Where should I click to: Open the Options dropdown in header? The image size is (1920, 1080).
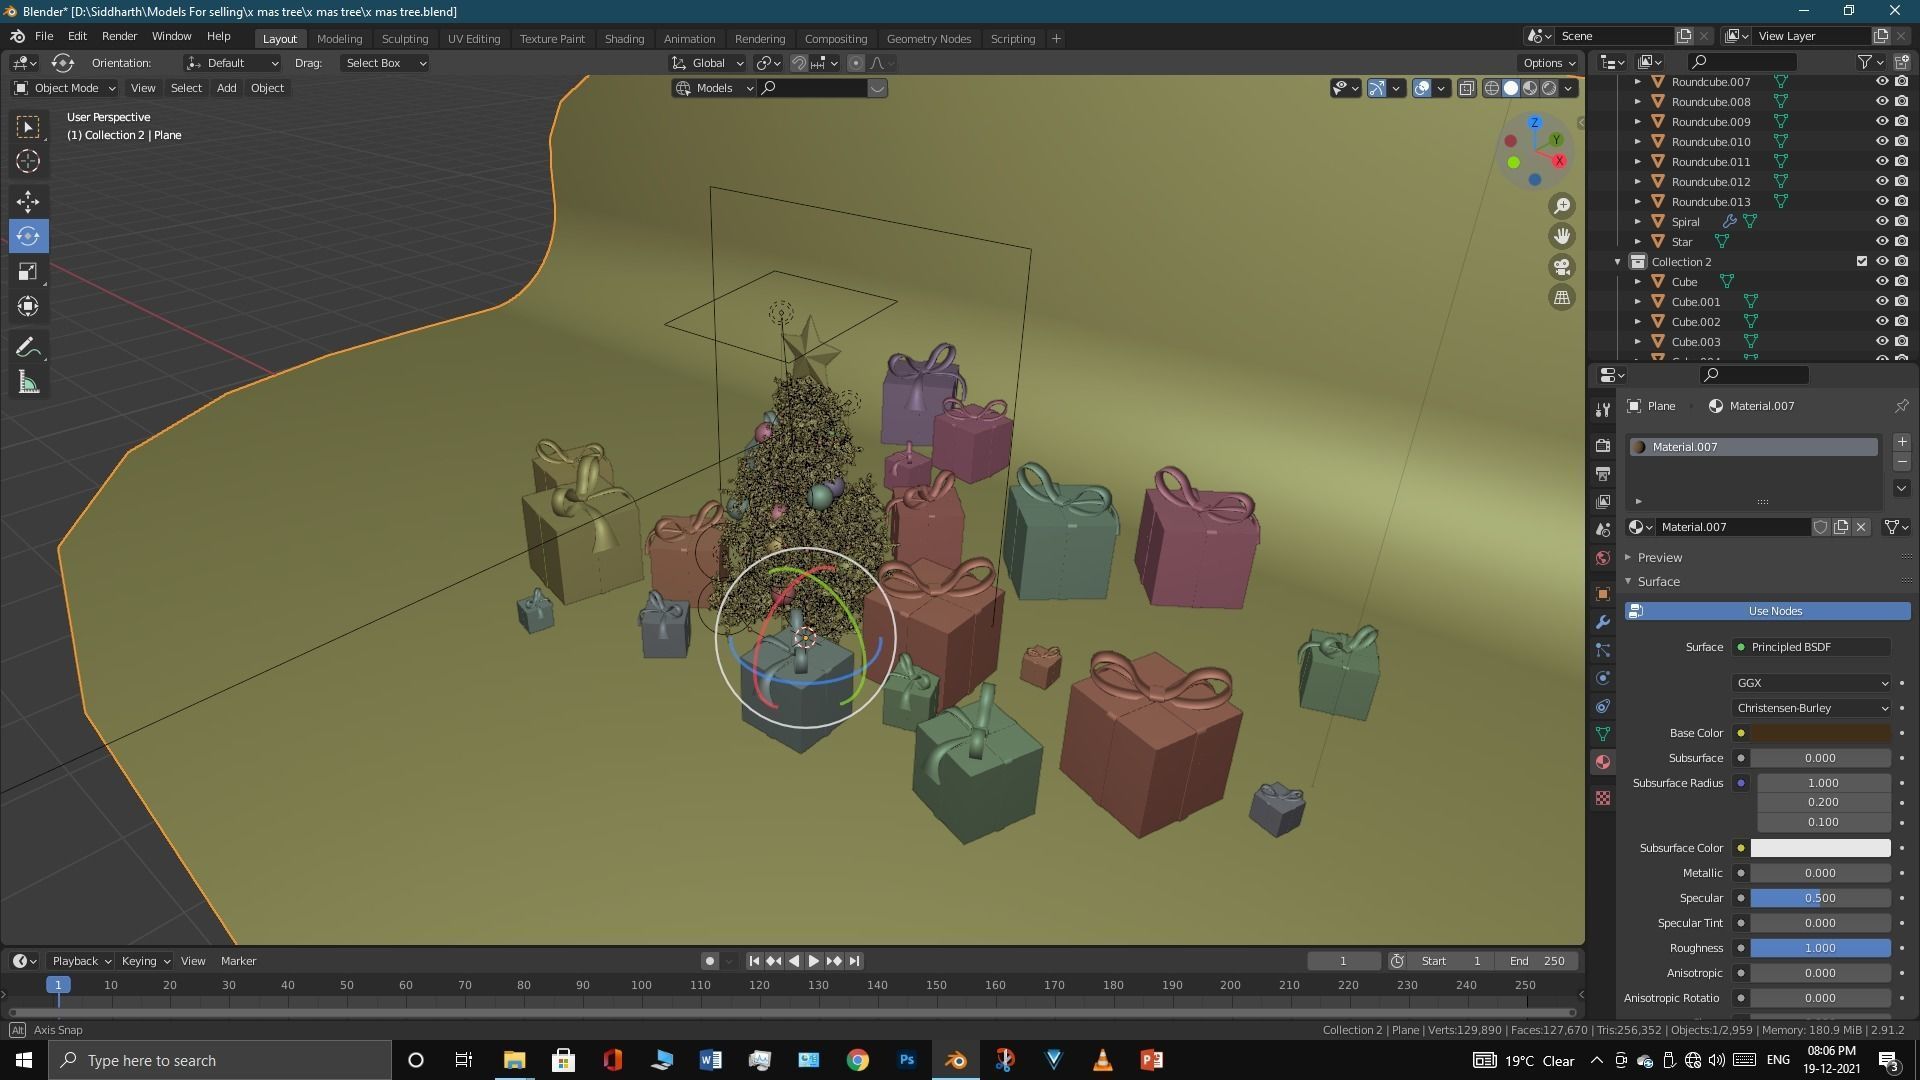click(x=1549, y=63)
